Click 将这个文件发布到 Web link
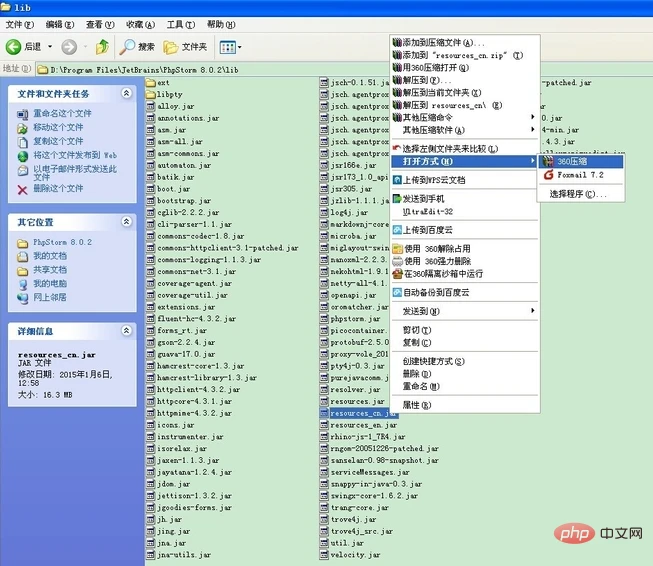653x566 pixels. pyautogui.click(x=75, y=155)
